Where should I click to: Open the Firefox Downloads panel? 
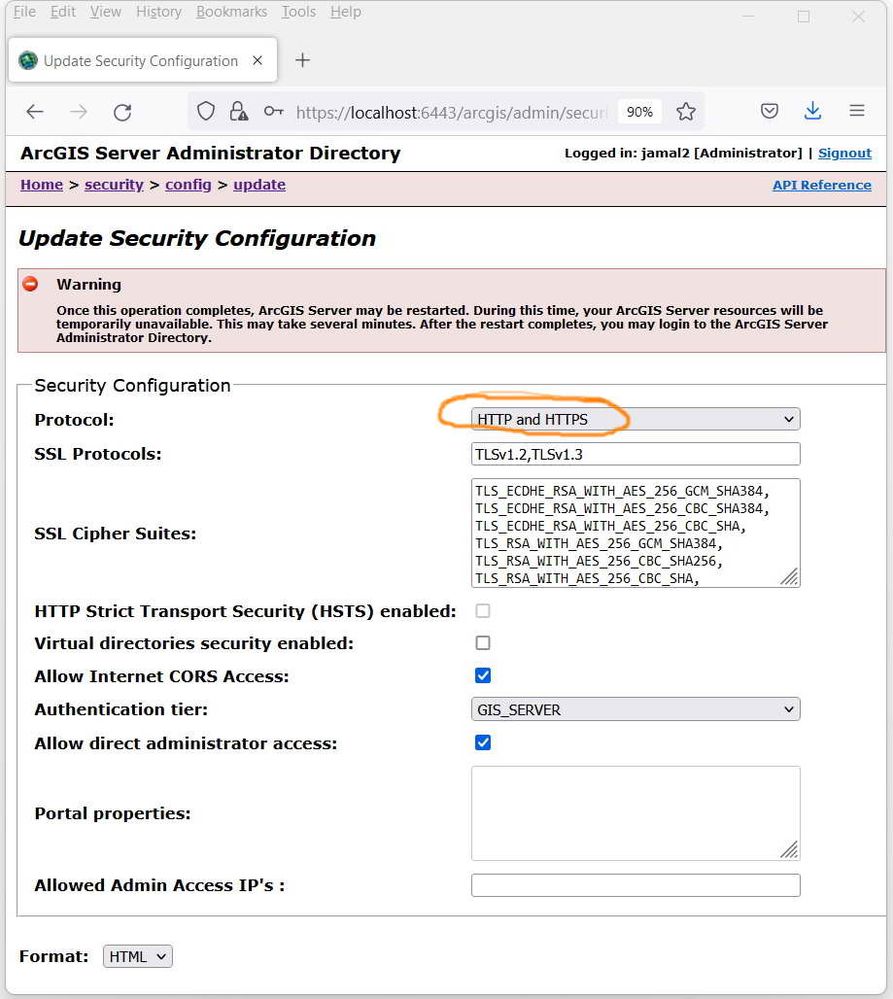(x=813, y=112)
